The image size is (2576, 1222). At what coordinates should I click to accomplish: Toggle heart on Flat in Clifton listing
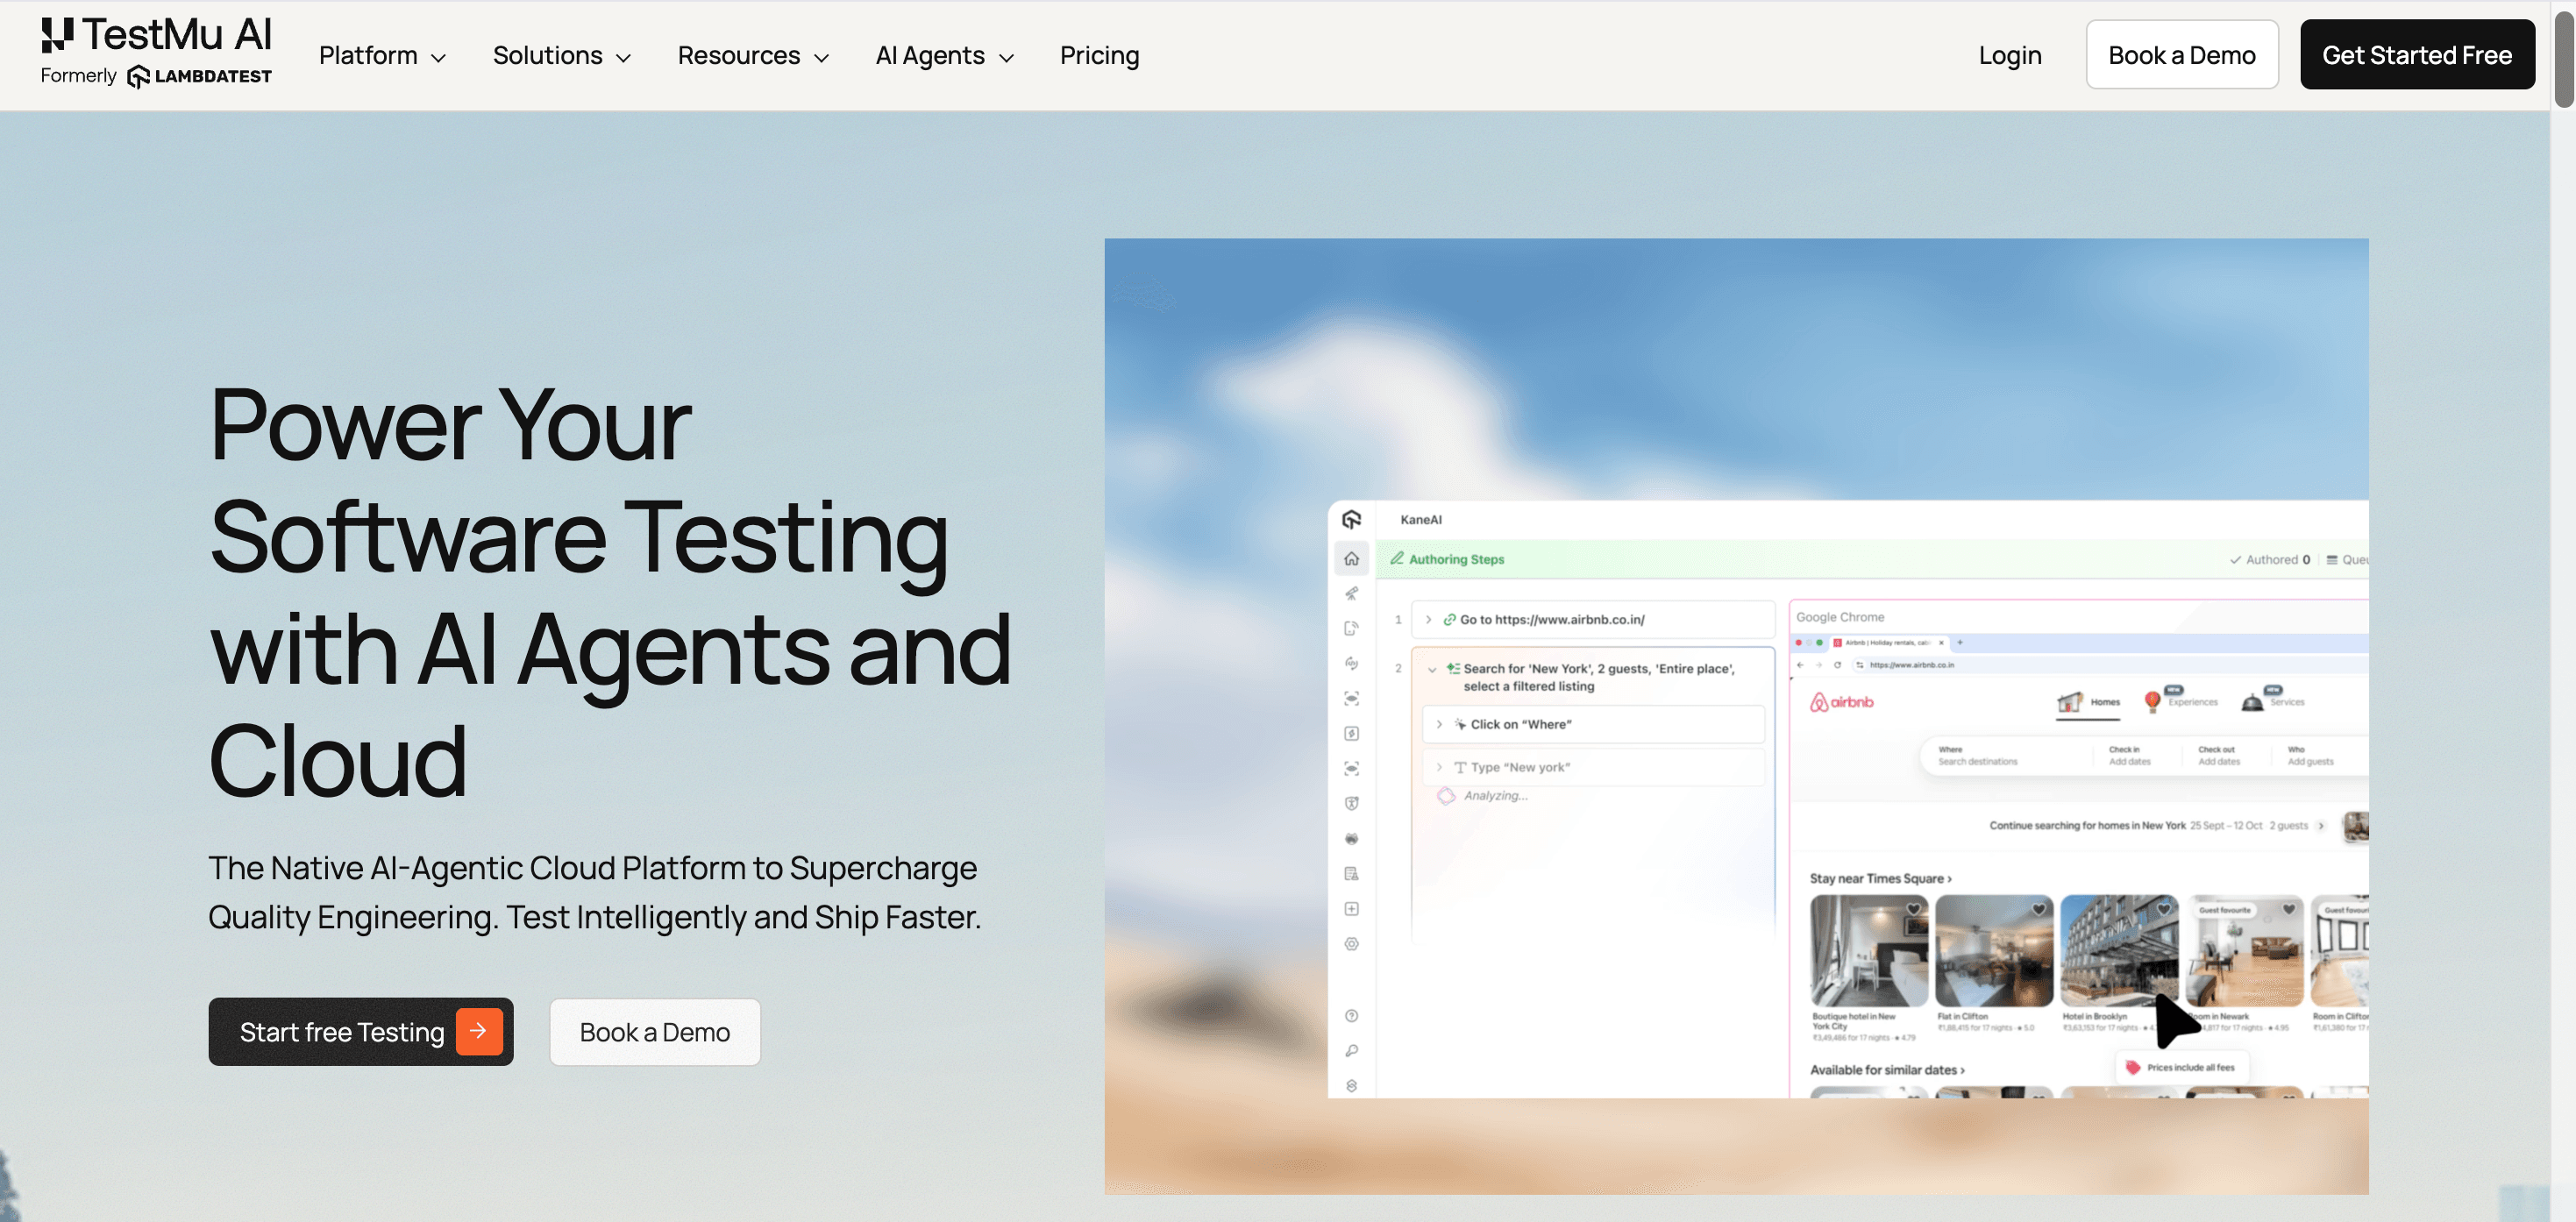click(x=2038, y=910)
